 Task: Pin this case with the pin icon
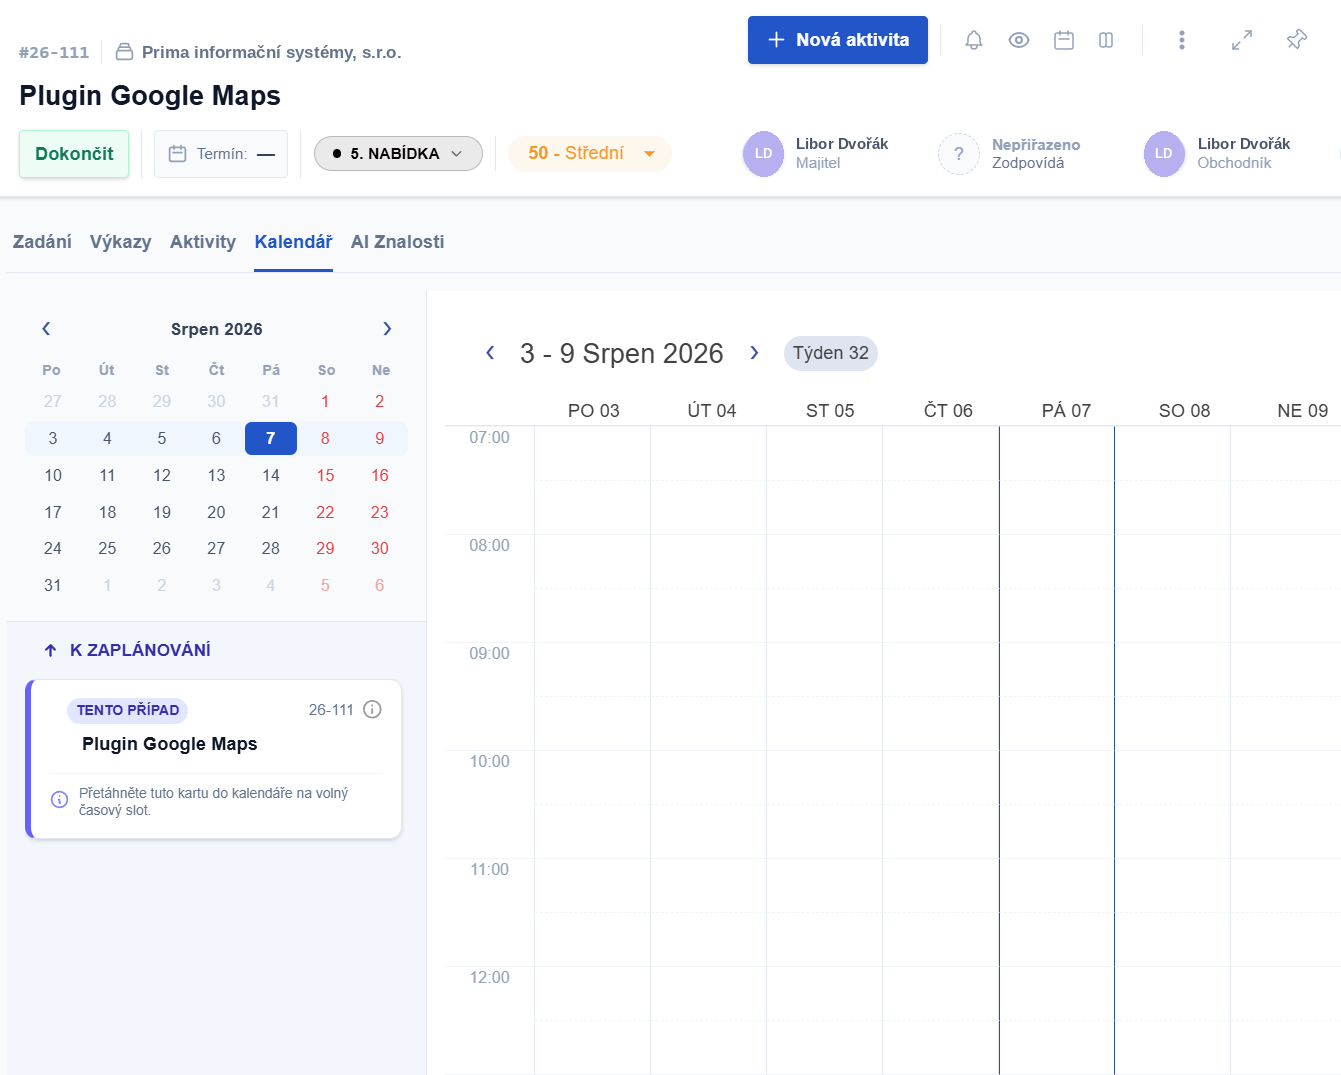[x=1297, y=40]
